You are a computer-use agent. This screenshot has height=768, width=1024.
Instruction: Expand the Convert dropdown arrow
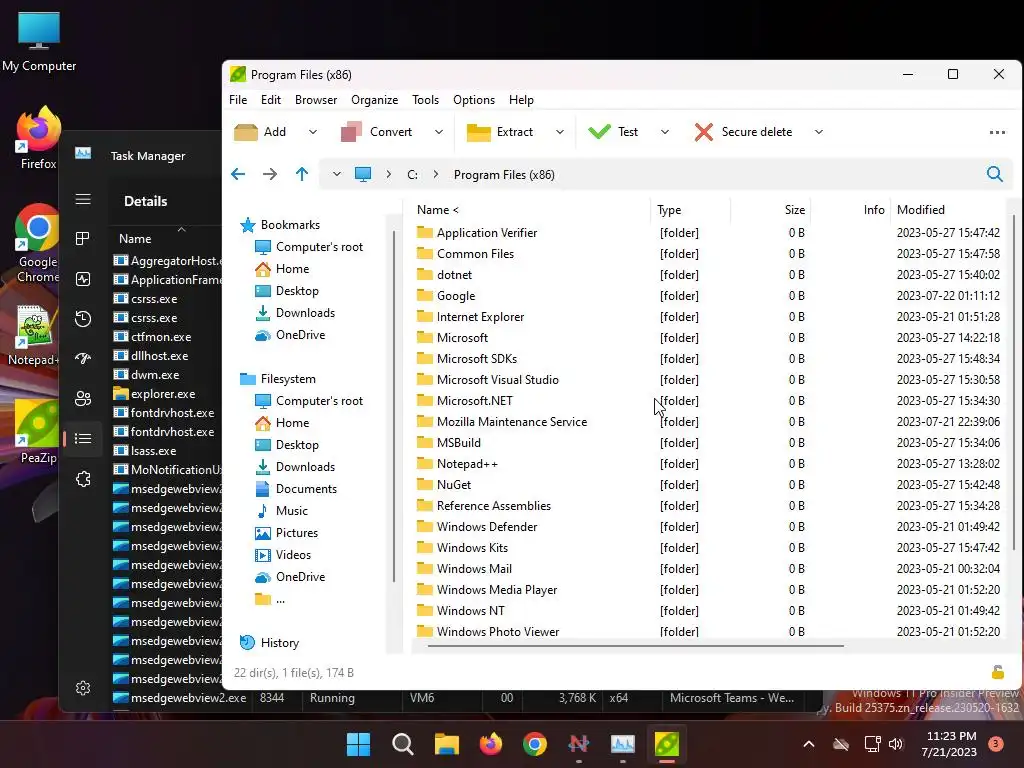439,132
